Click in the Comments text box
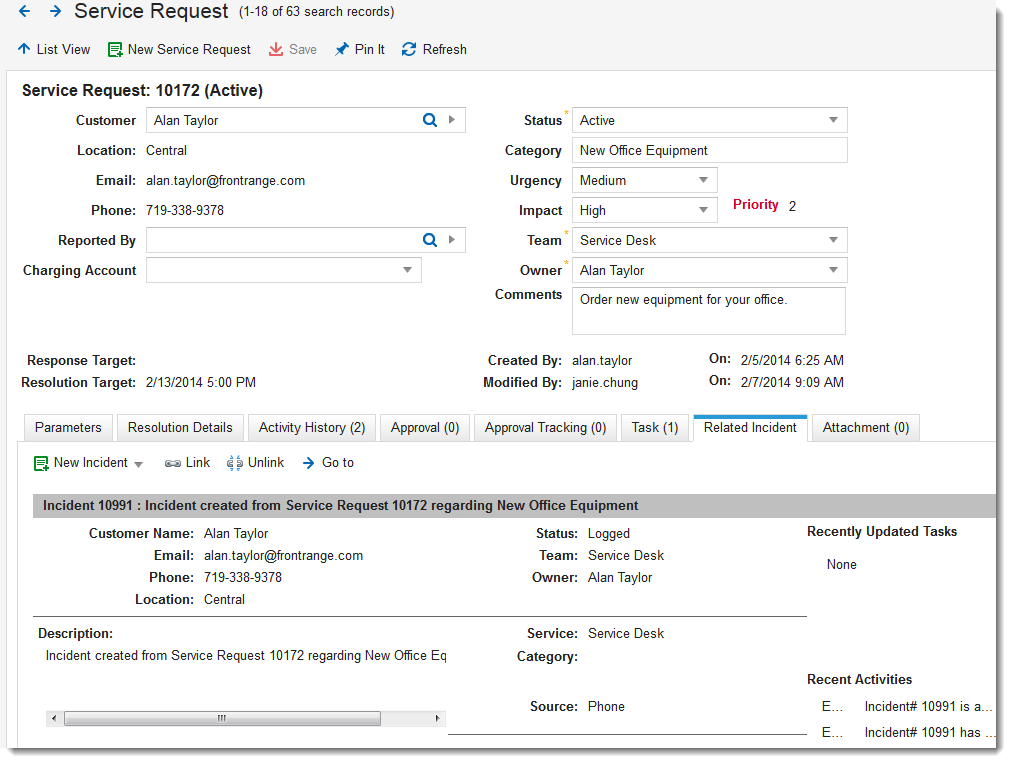Screen dimensions: 1011x763 [708, 310]
